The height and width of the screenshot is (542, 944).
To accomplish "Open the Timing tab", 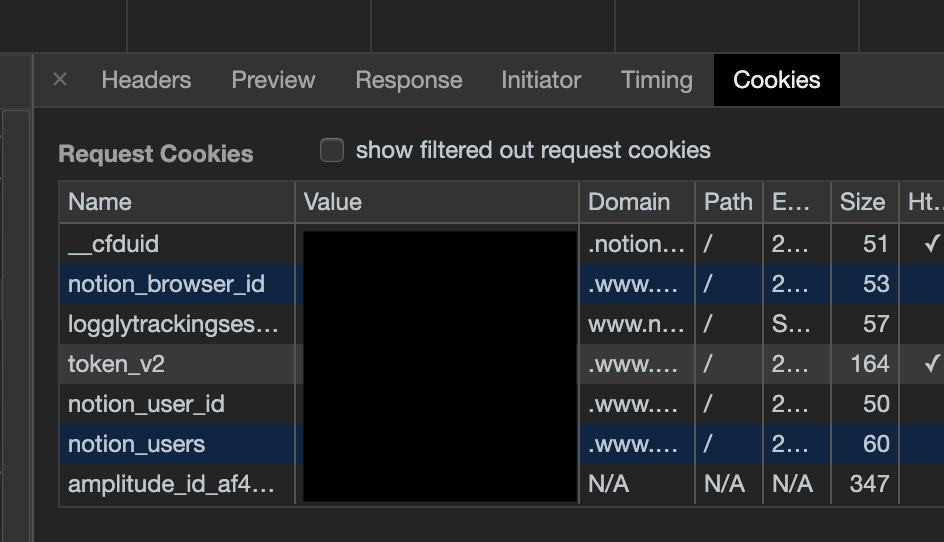I will (x=657, y=80).
